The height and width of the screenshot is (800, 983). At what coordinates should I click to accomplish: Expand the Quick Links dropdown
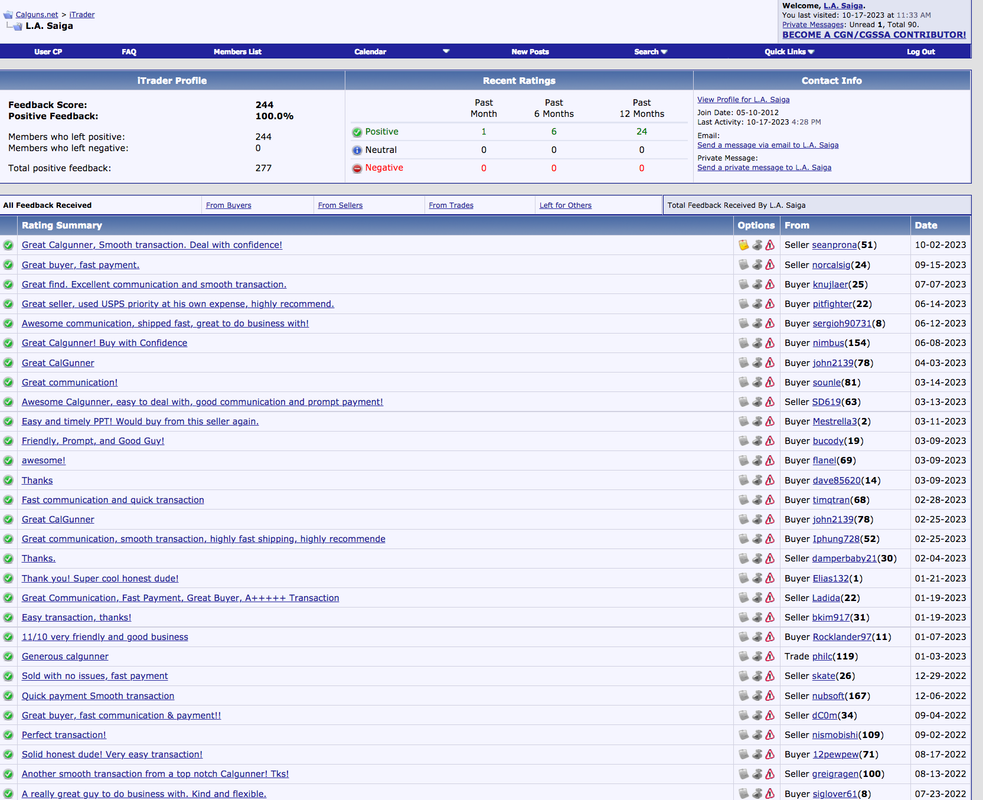(x=789, y=51)
